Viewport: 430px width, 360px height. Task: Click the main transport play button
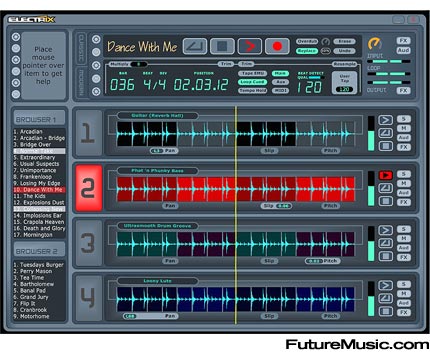click(x=250, y=46)
